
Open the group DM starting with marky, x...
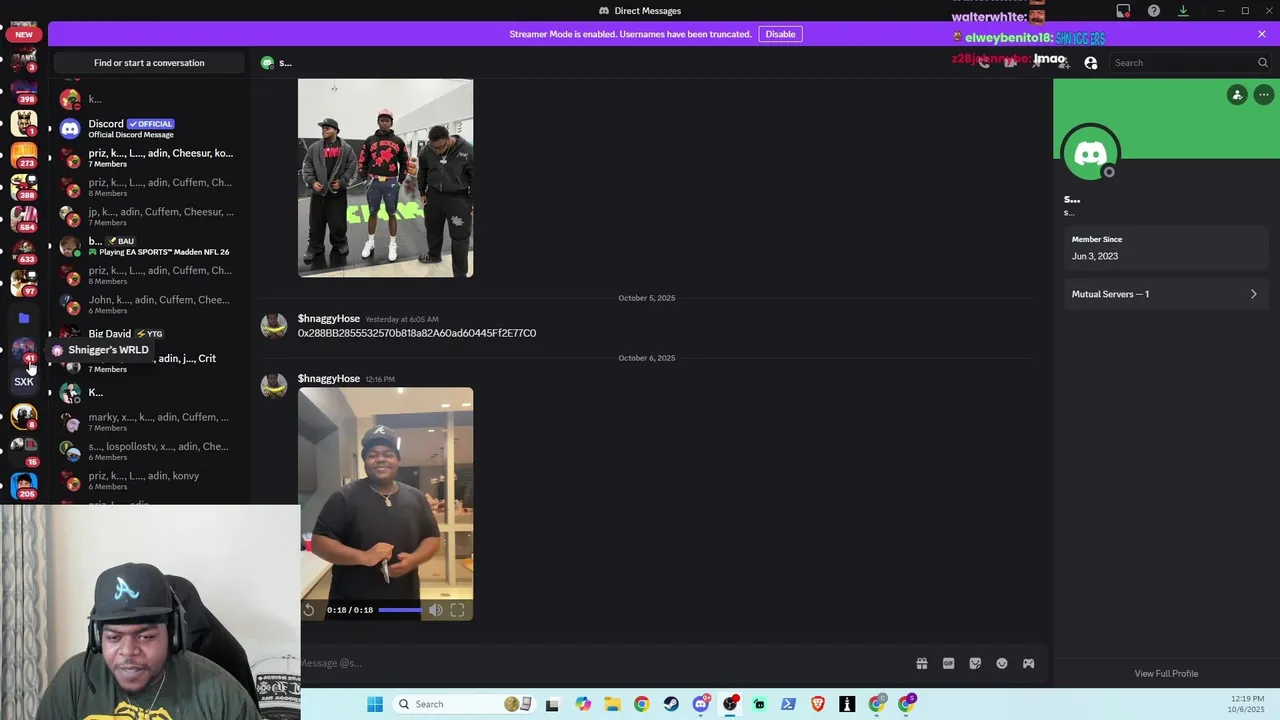click(149, 421)
